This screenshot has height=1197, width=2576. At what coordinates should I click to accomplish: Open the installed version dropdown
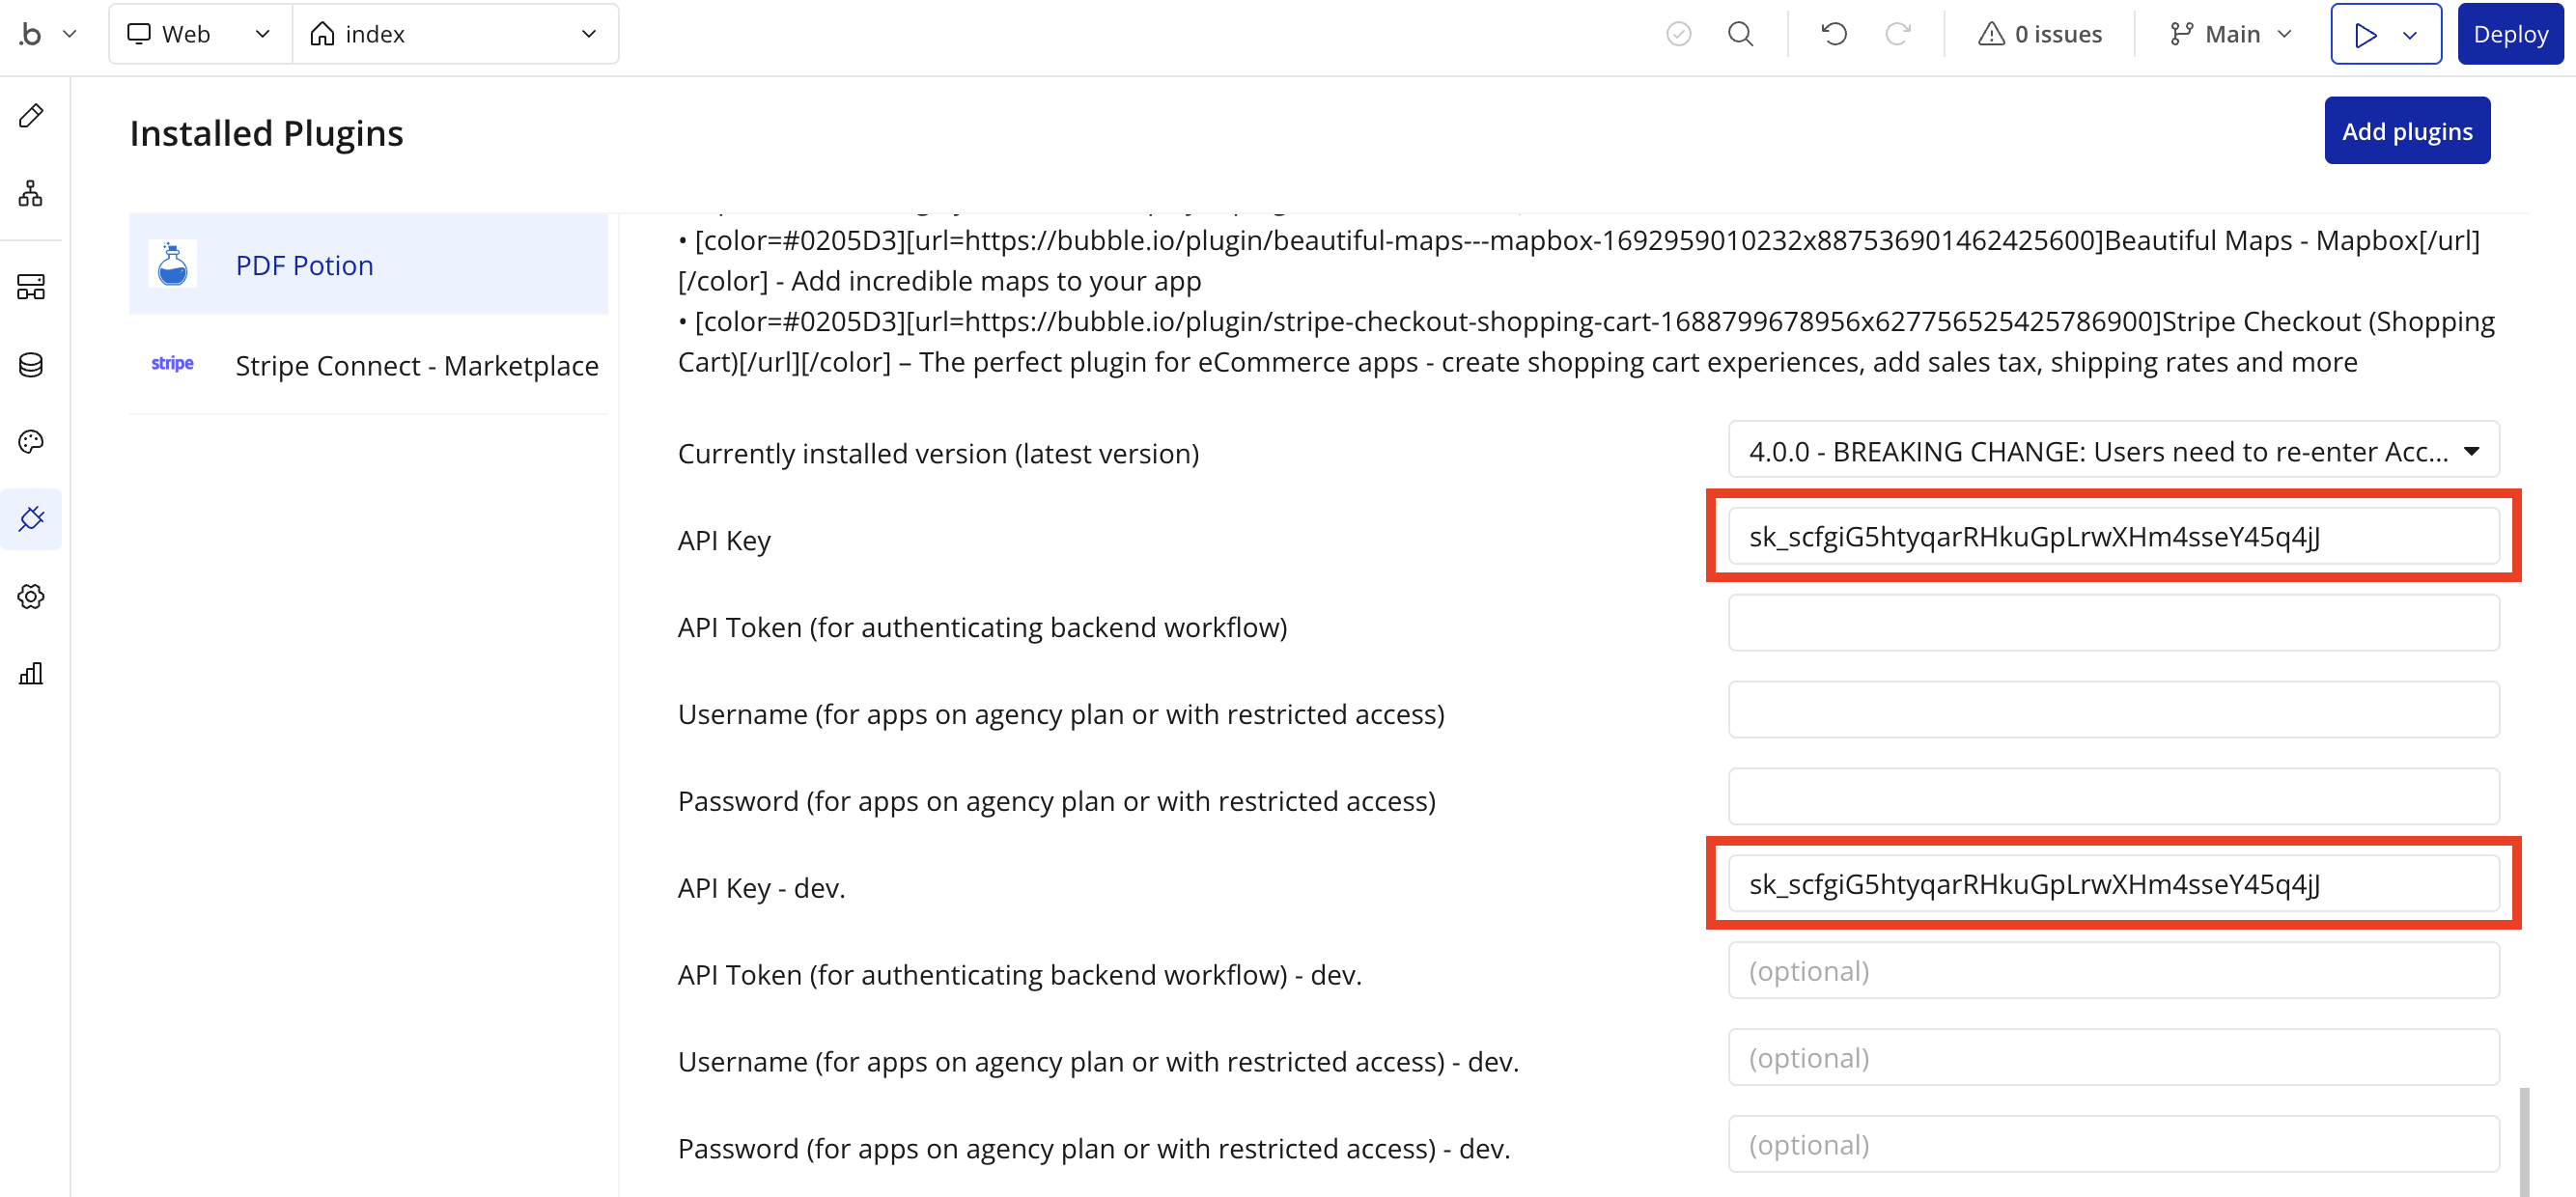(x=2113, y=451)
